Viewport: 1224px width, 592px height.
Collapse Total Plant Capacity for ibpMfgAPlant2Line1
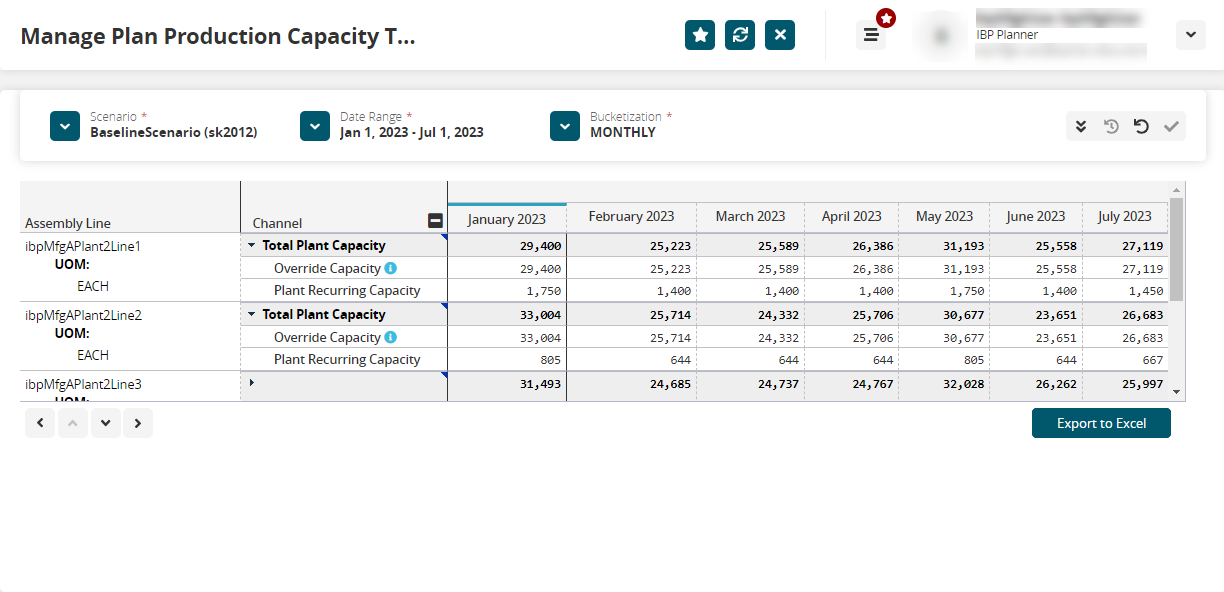click(252, 245)
